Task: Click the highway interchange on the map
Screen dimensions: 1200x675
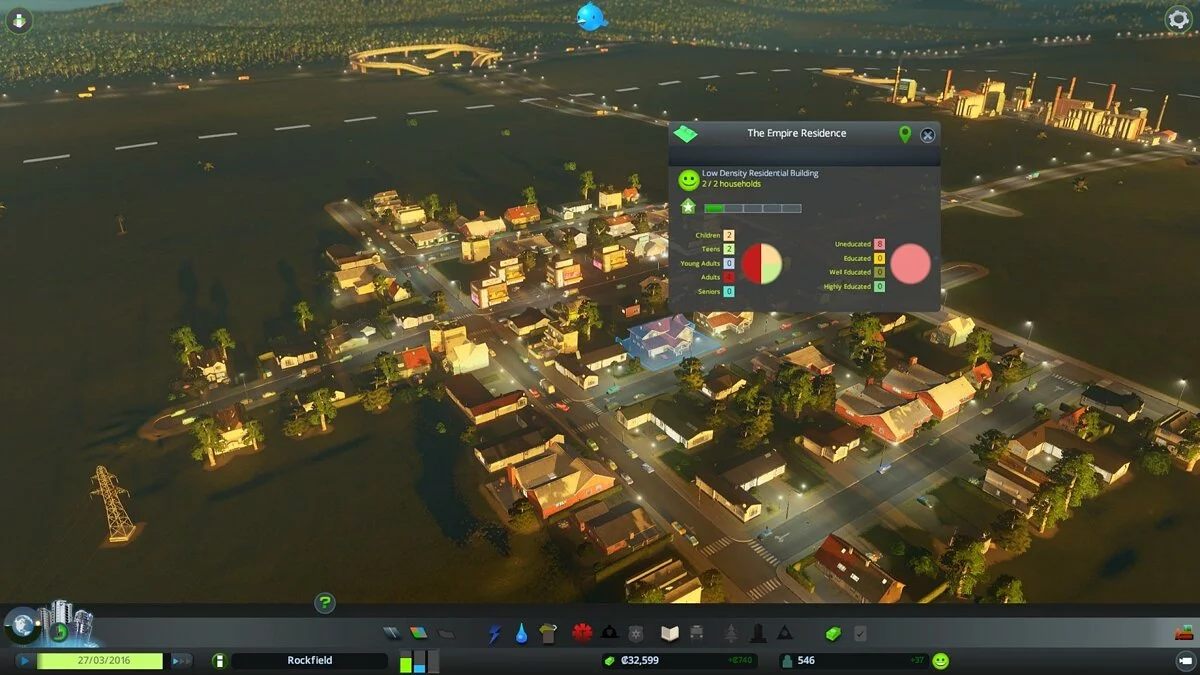Action: coord(424,57)
